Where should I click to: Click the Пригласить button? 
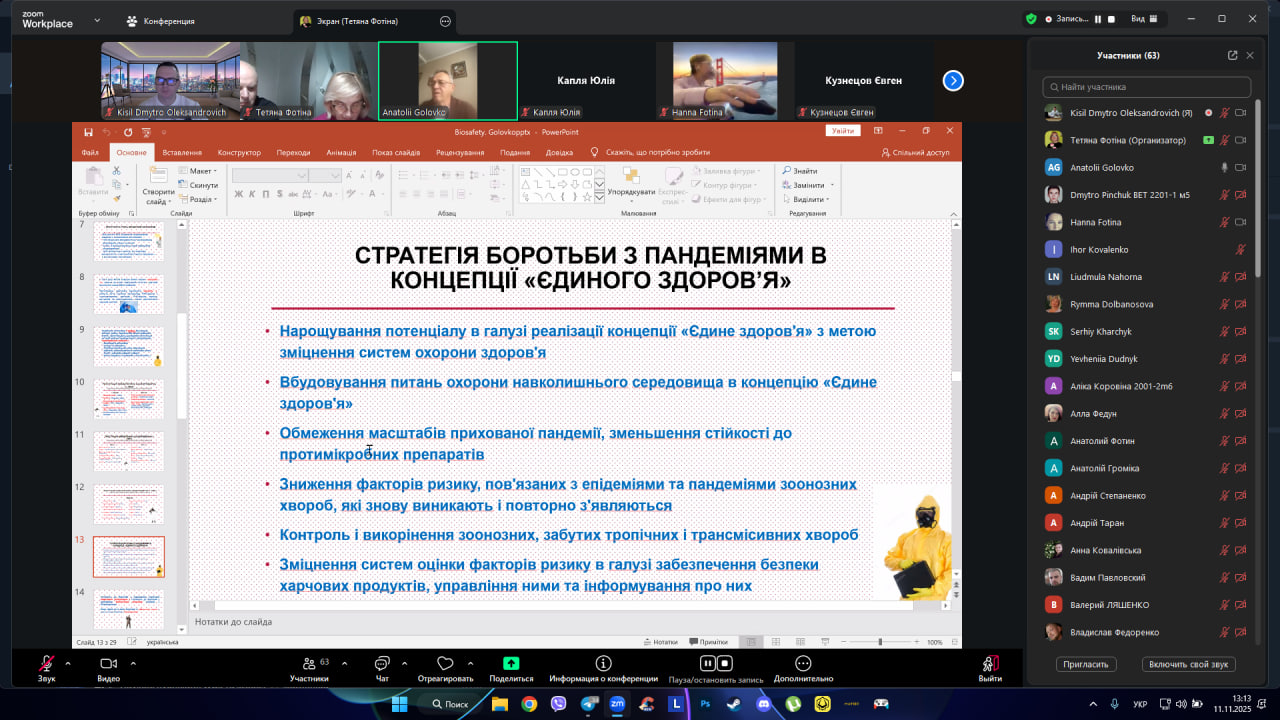click(x=1086, y=664)
